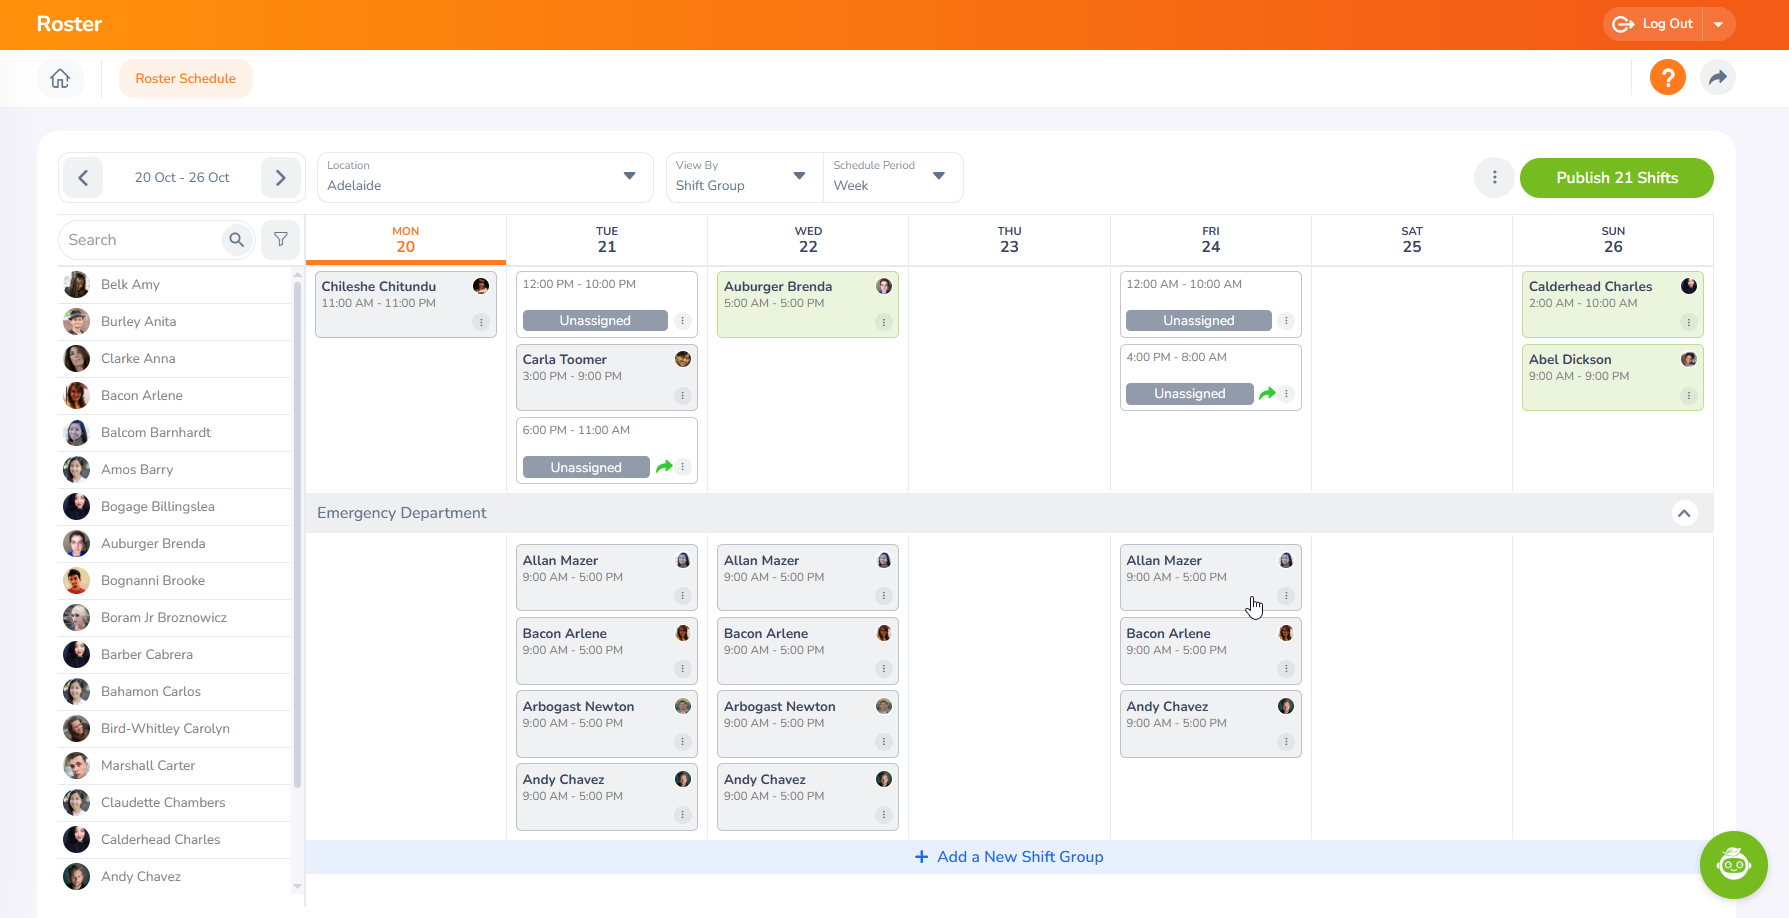This screenshot has height=918, width=1789.
Task: Click the search magnifier icon
Action: (237, 240)
